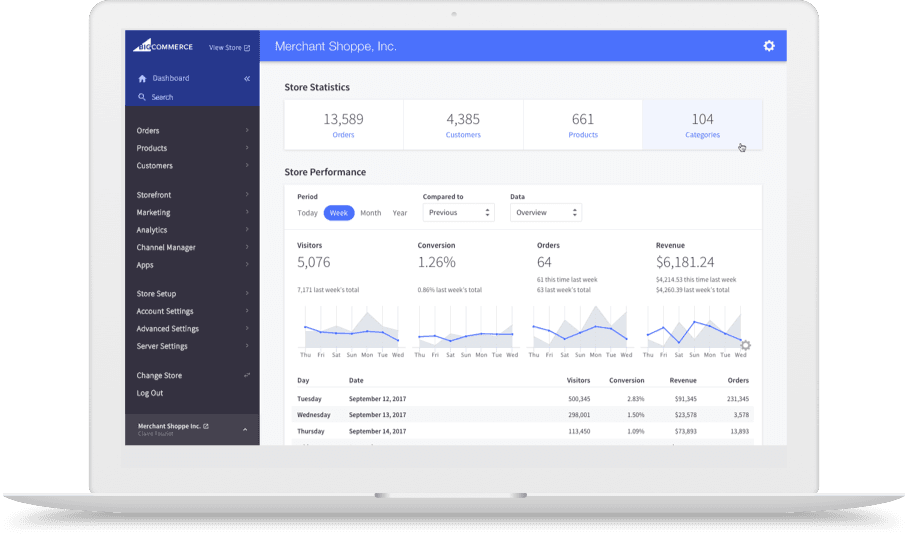Click the Dashboard home icon

142,78
